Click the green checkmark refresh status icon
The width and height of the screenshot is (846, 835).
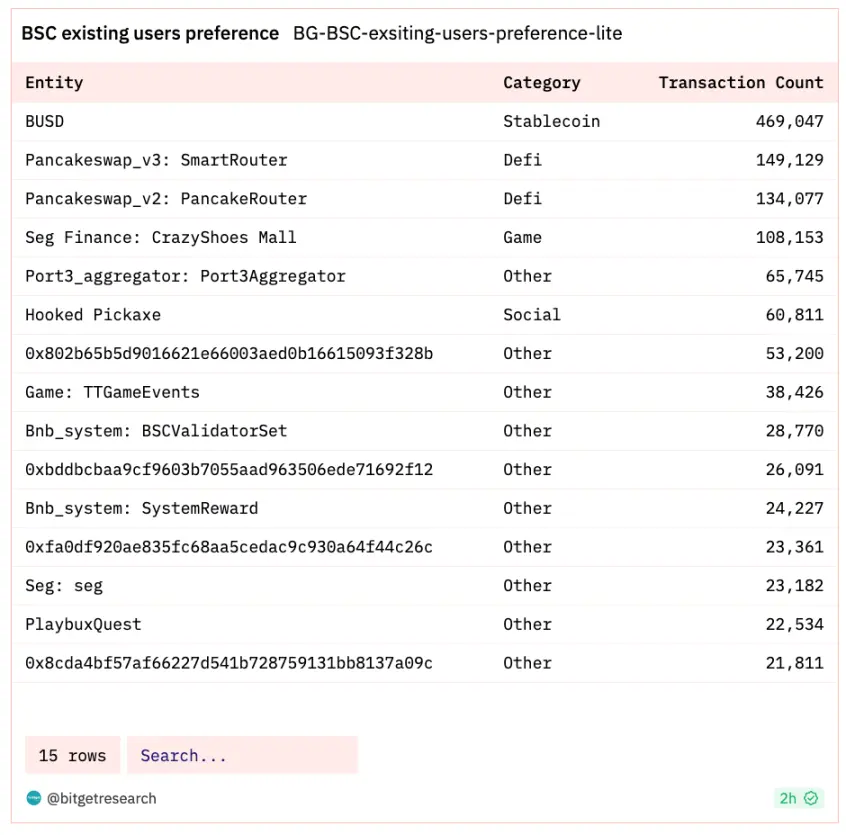[811, 798]
